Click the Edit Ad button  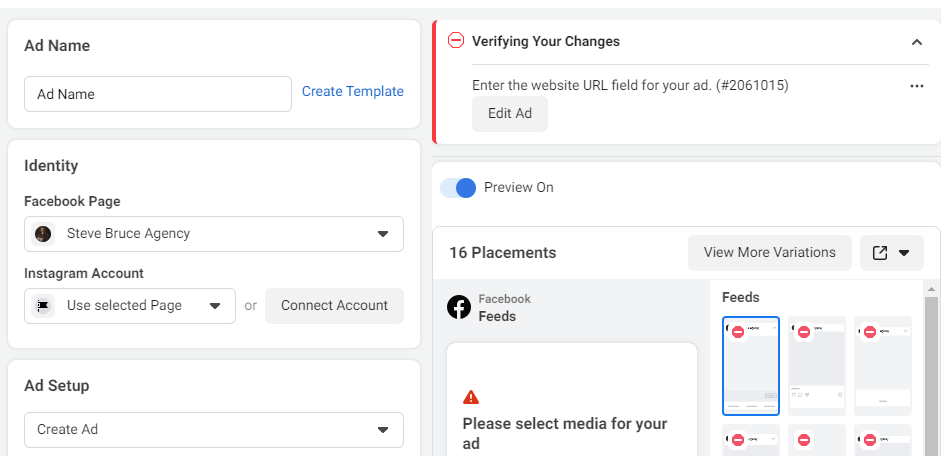[510, 114]
